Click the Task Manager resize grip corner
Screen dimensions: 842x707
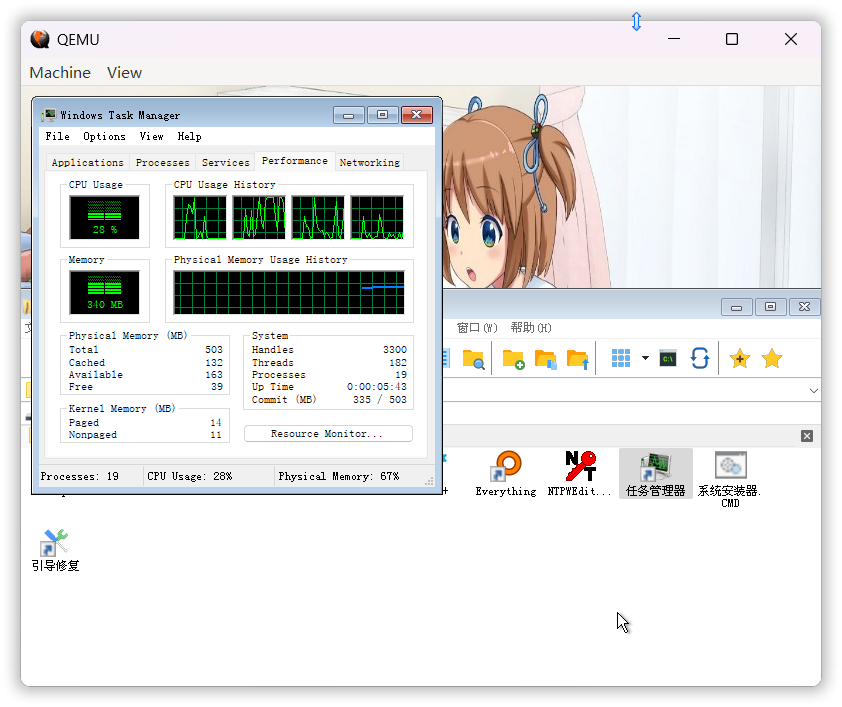429,482
